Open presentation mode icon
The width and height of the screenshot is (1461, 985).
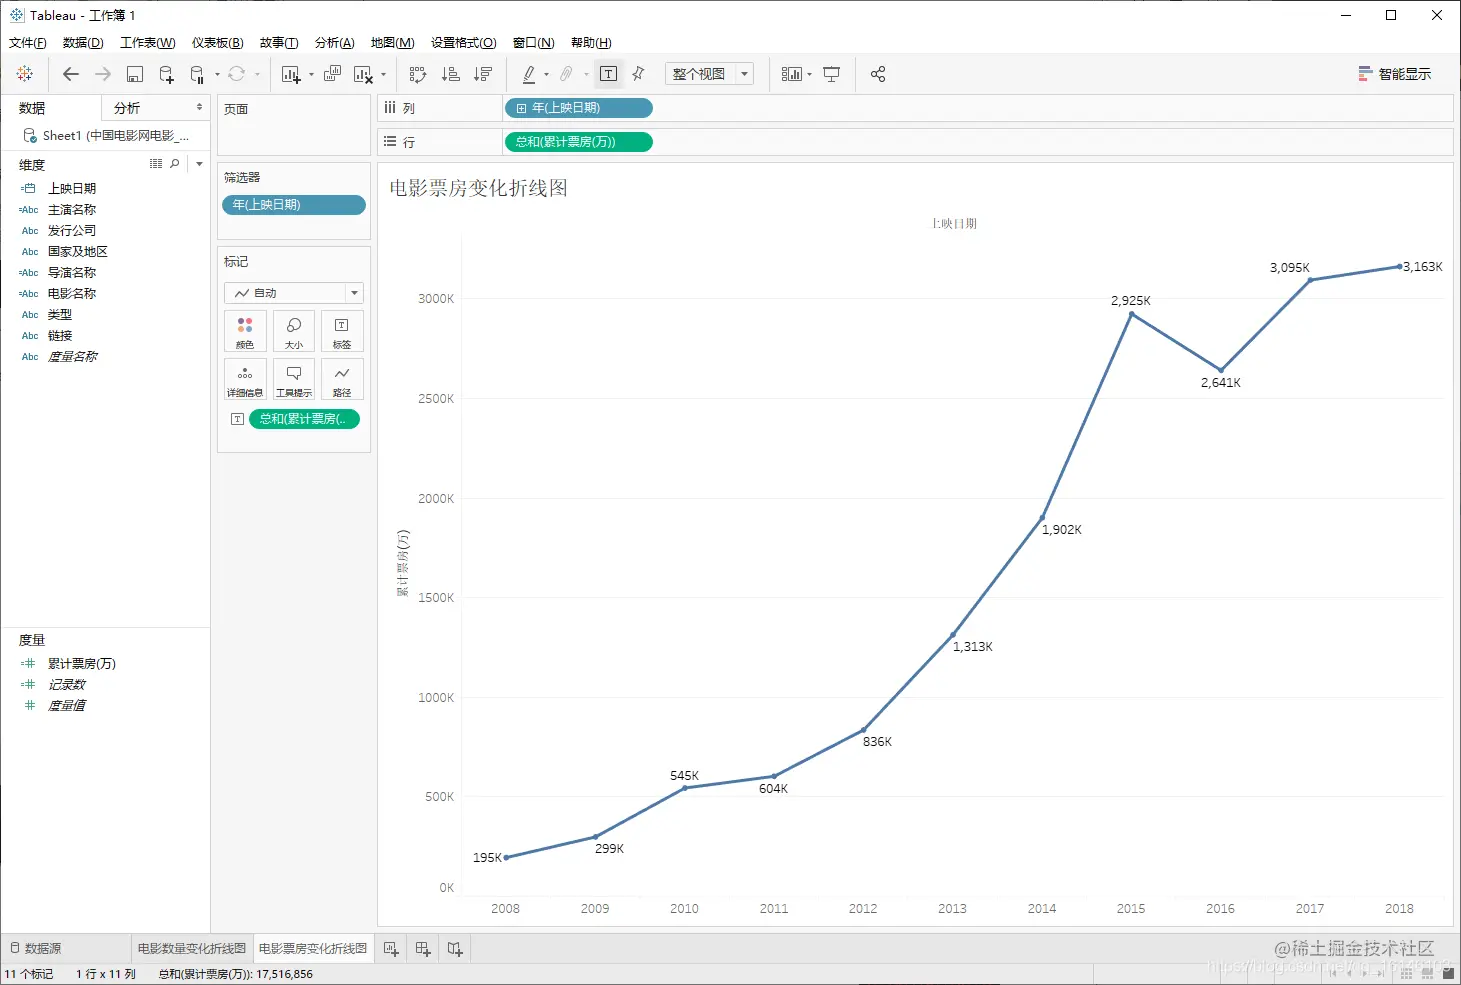832,74
